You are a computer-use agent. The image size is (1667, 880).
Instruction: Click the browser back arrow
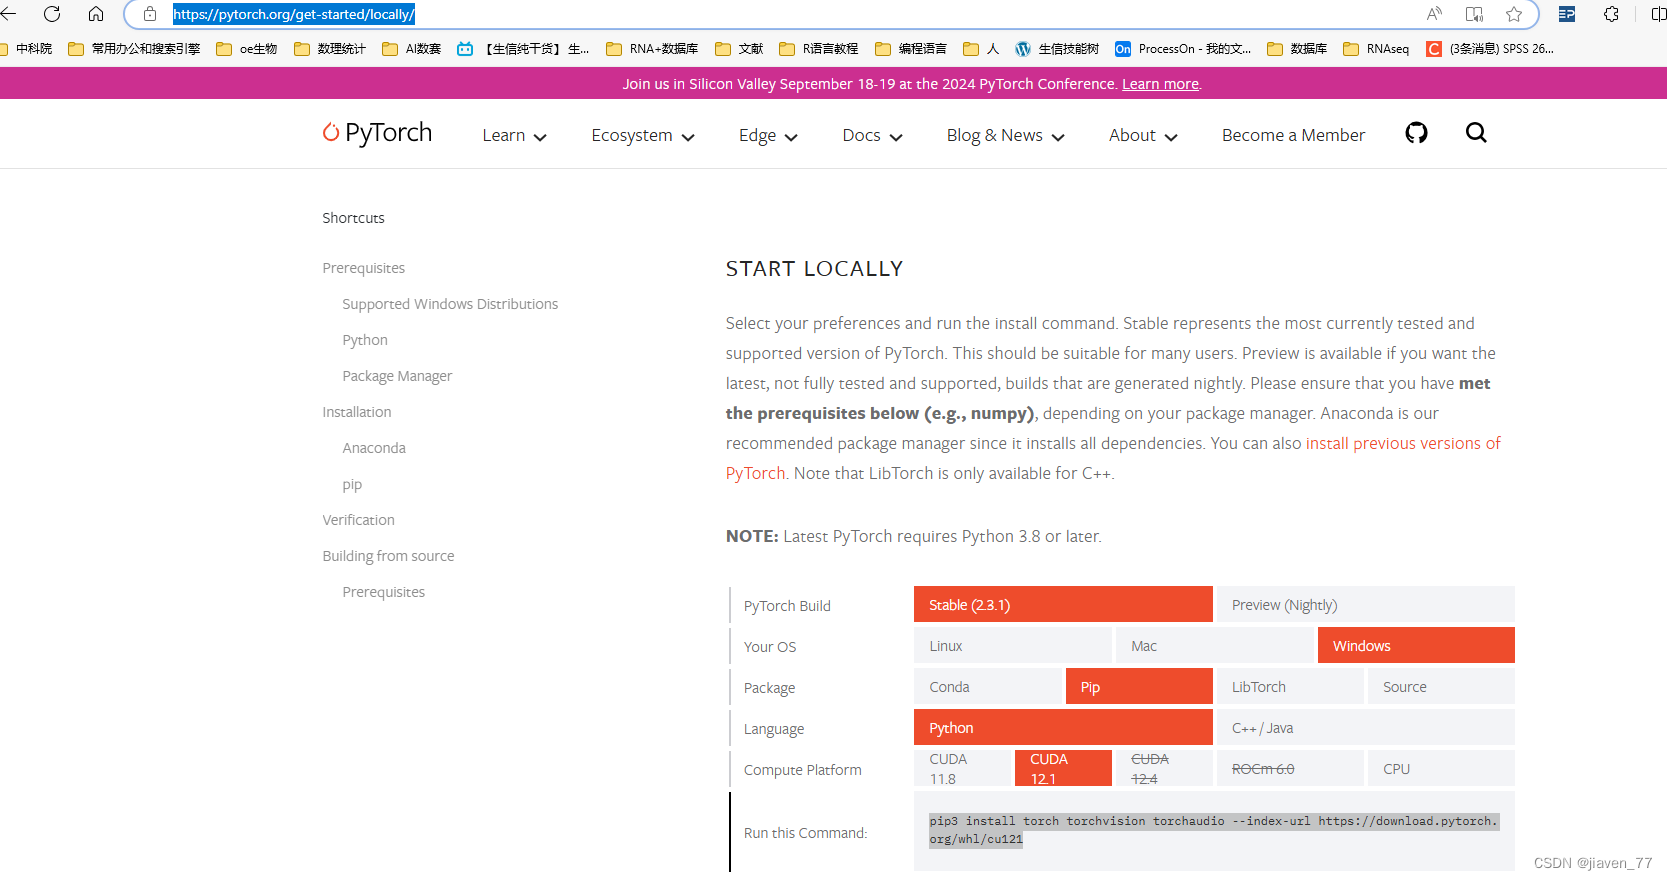(8, 14)
